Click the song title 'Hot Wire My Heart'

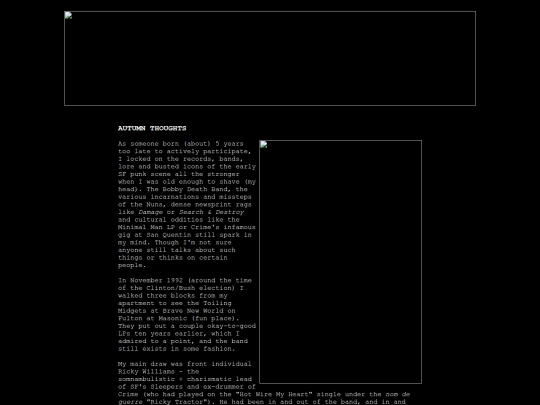click(x=273, y=394)
